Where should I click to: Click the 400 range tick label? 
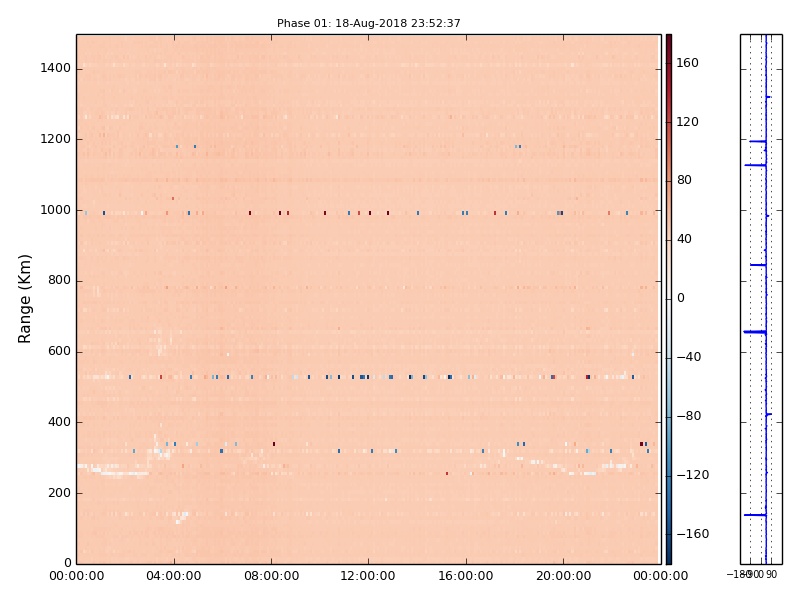click(59, 422)
